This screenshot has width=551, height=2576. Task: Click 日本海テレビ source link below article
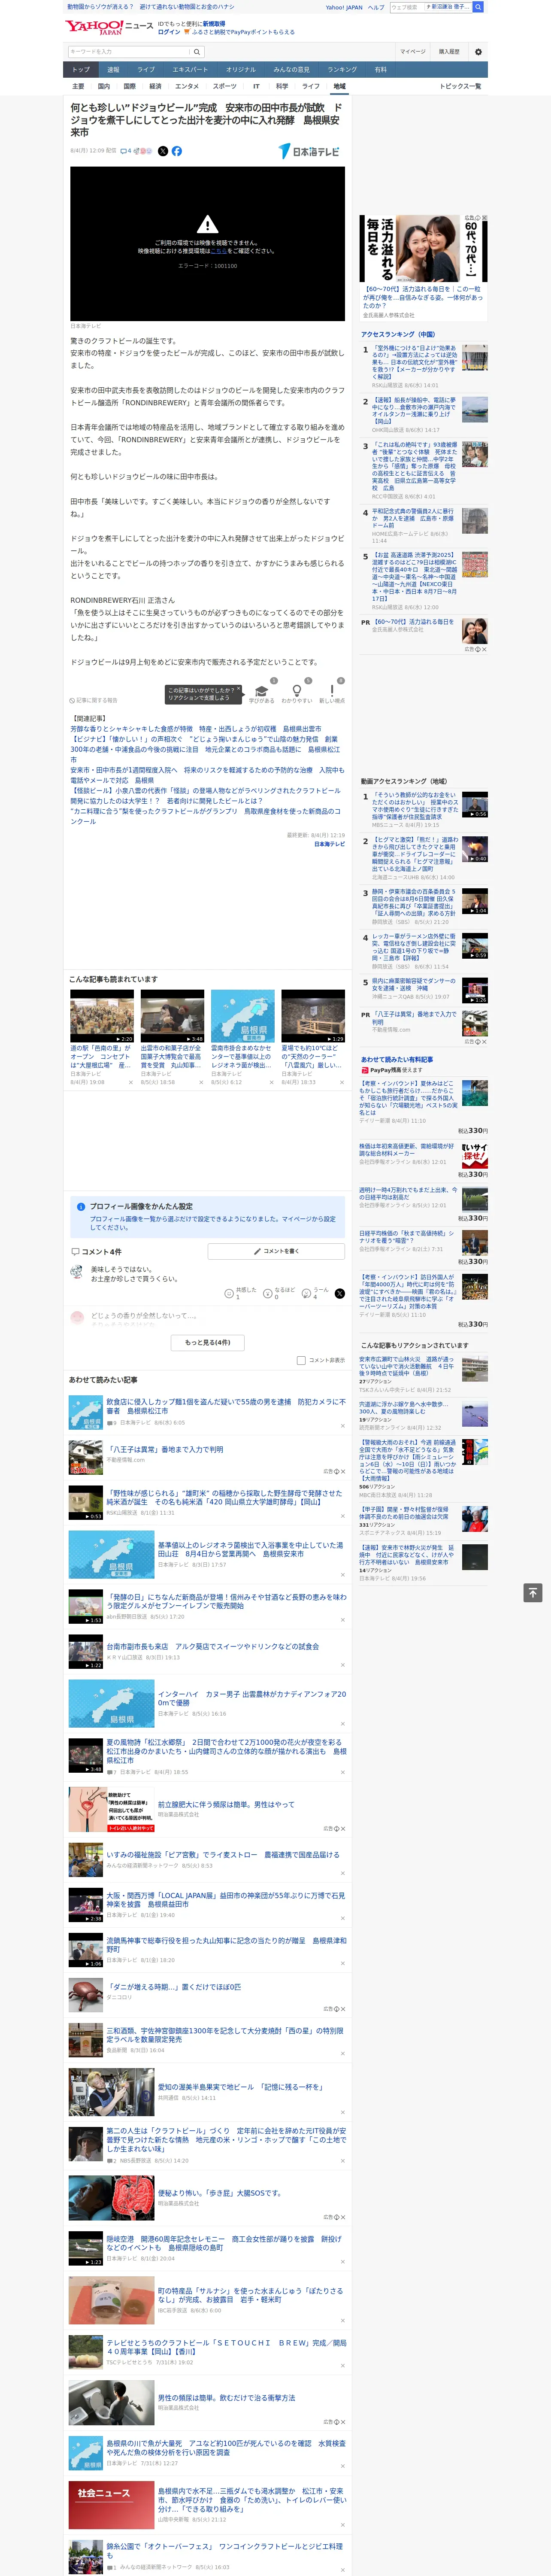pos(329,844)
